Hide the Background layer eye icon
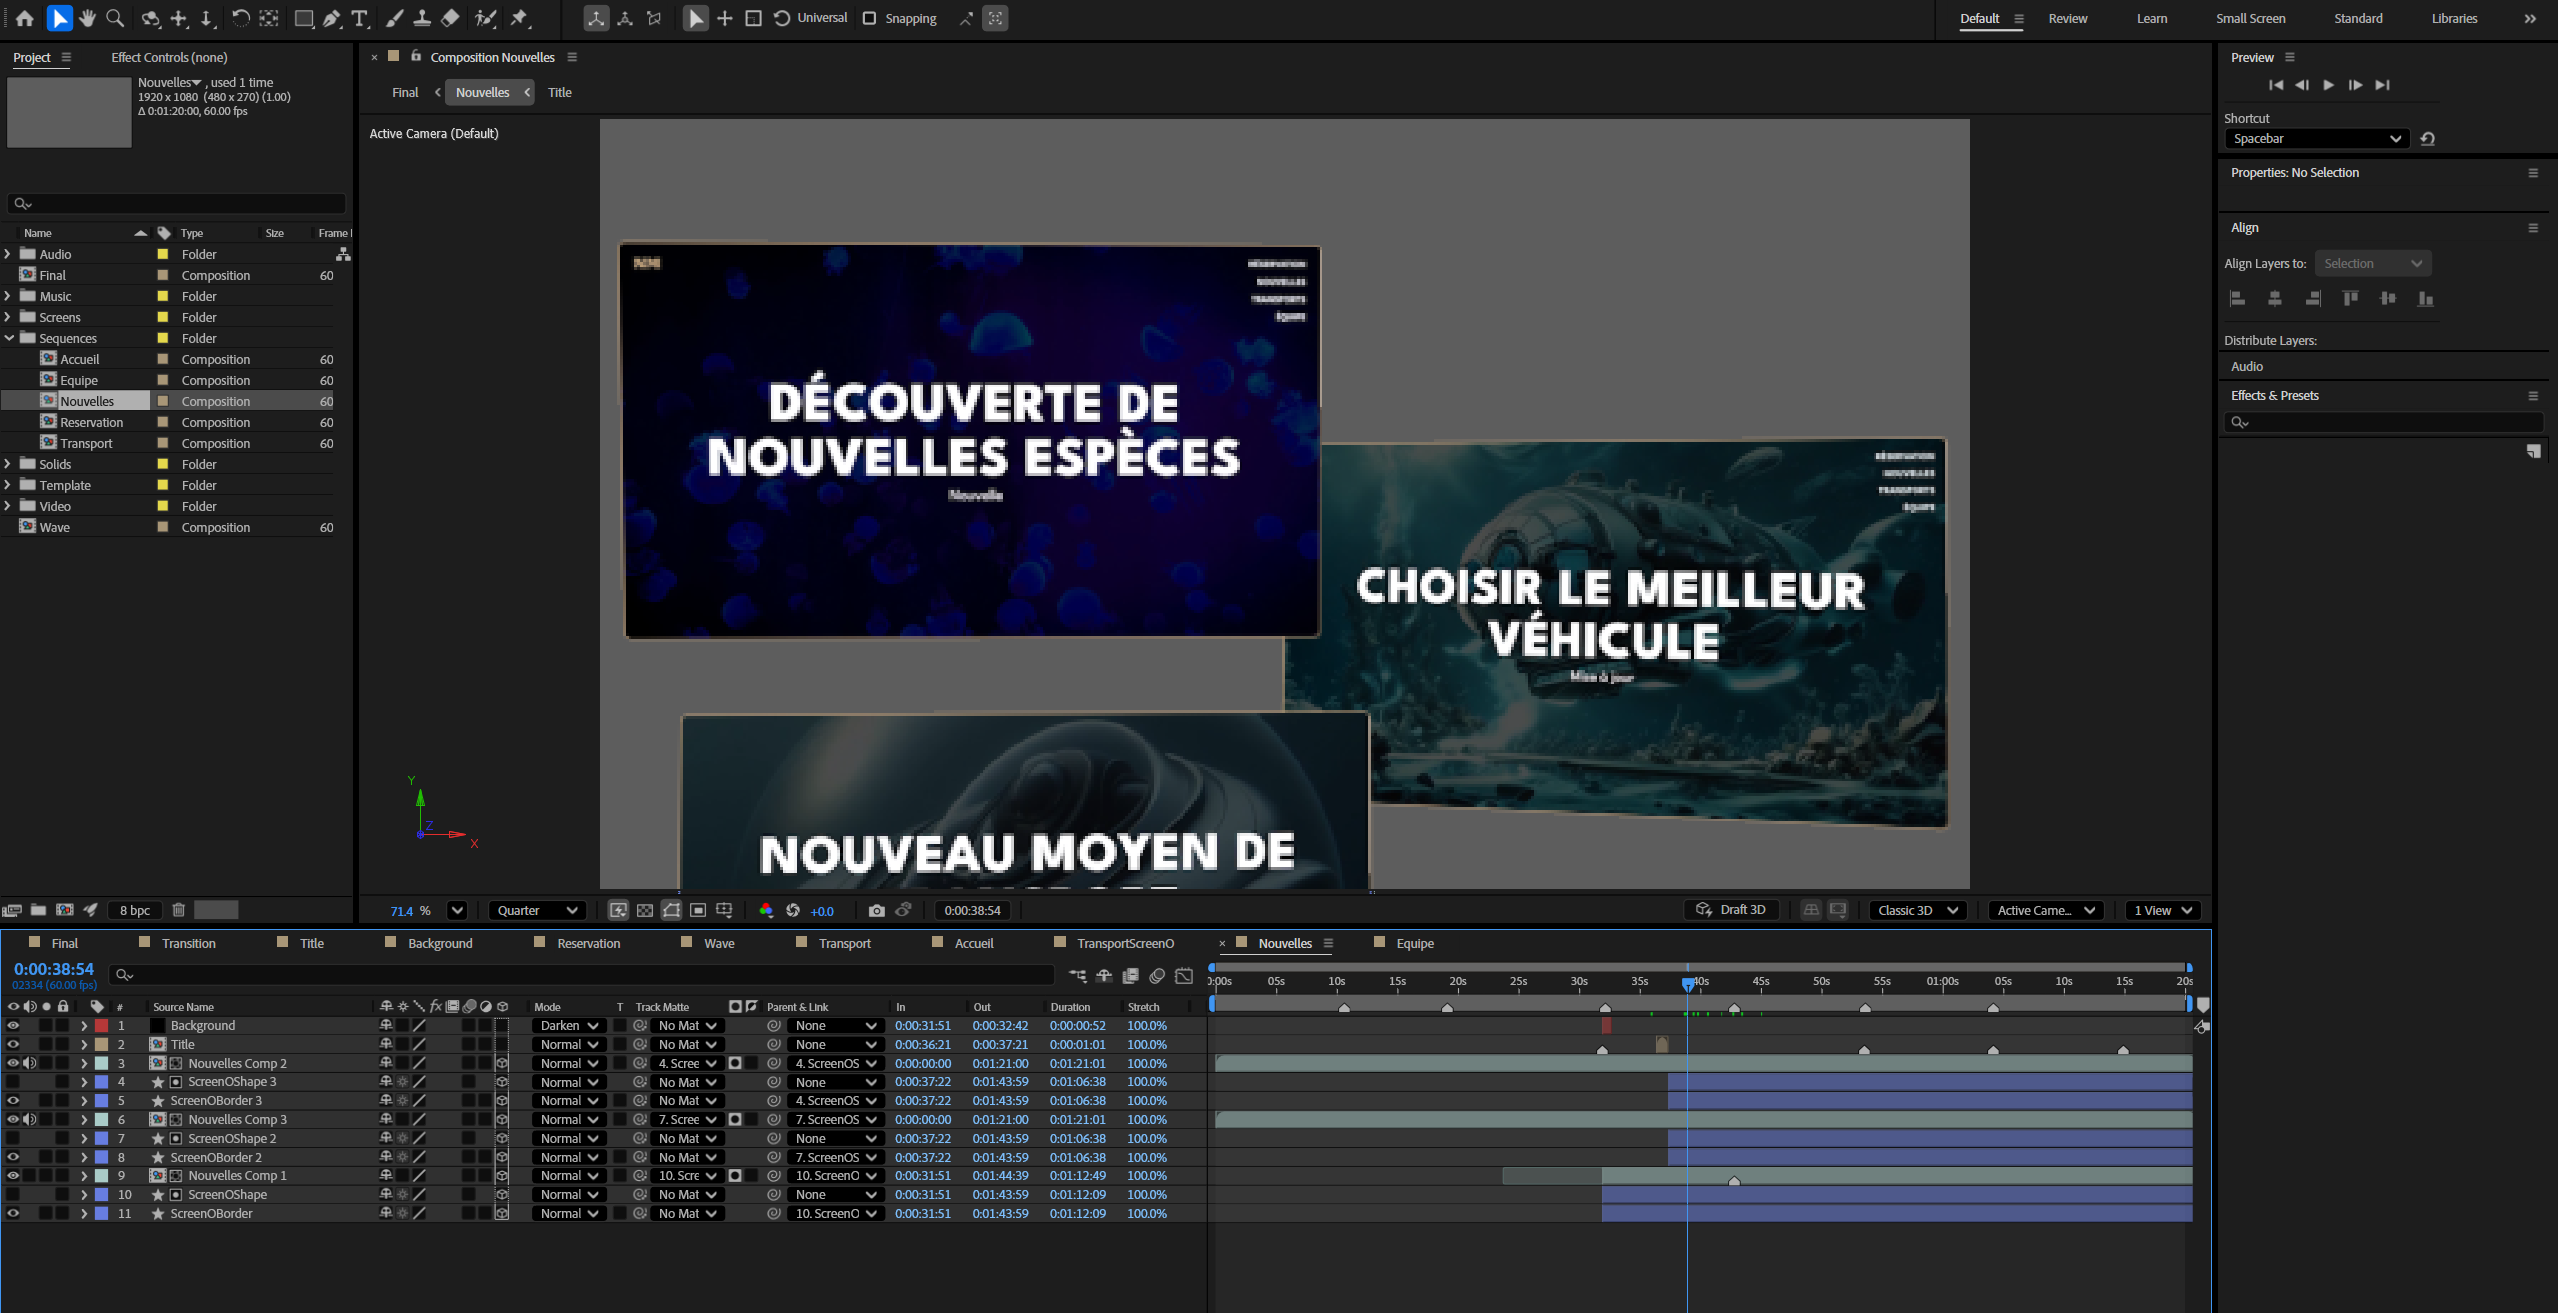This screenshot has width=2558, height=1313. 13,1025
